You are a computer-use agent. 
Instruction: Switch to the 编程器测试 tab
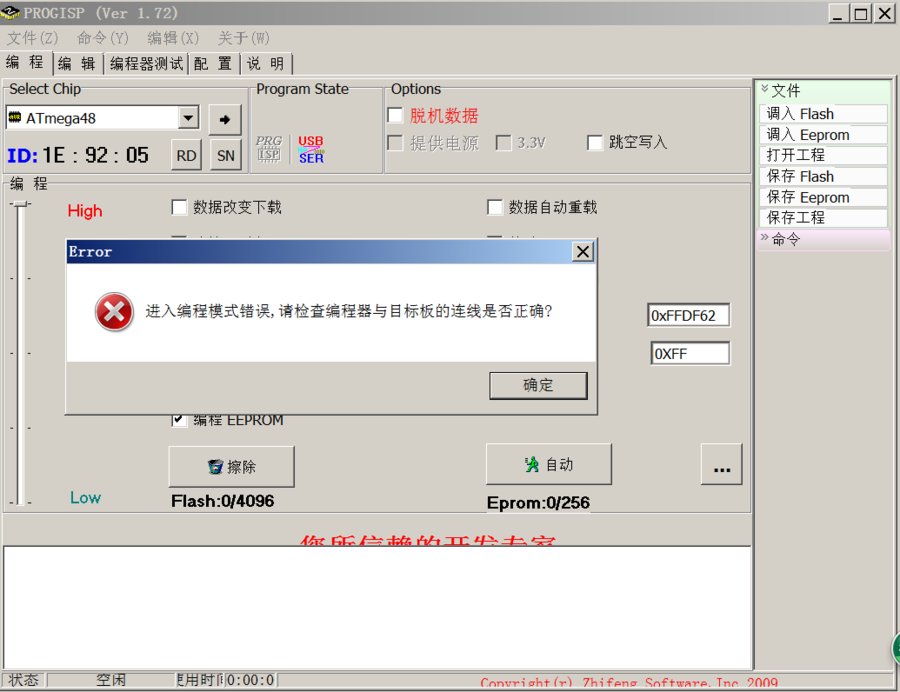coord(146,63)
